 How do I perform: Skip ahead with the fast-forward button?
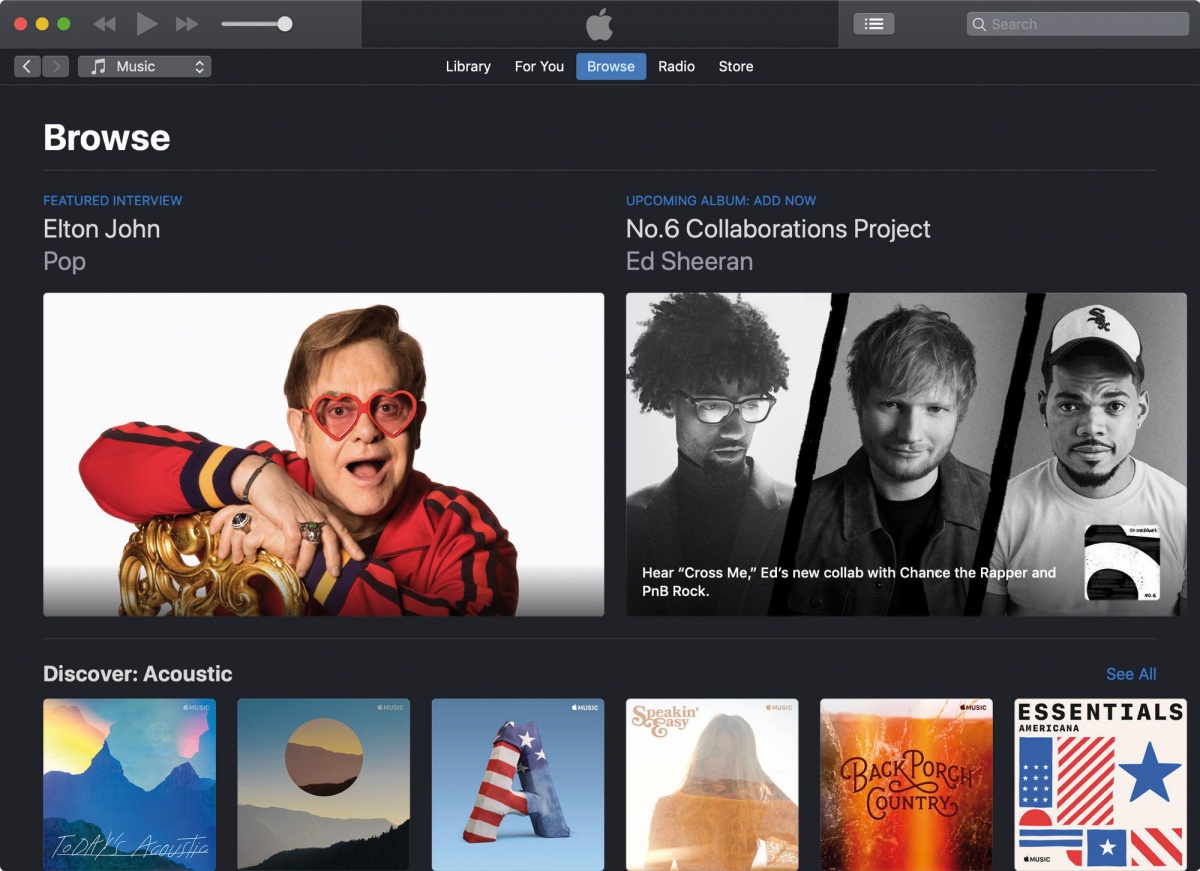pos(187,24)
